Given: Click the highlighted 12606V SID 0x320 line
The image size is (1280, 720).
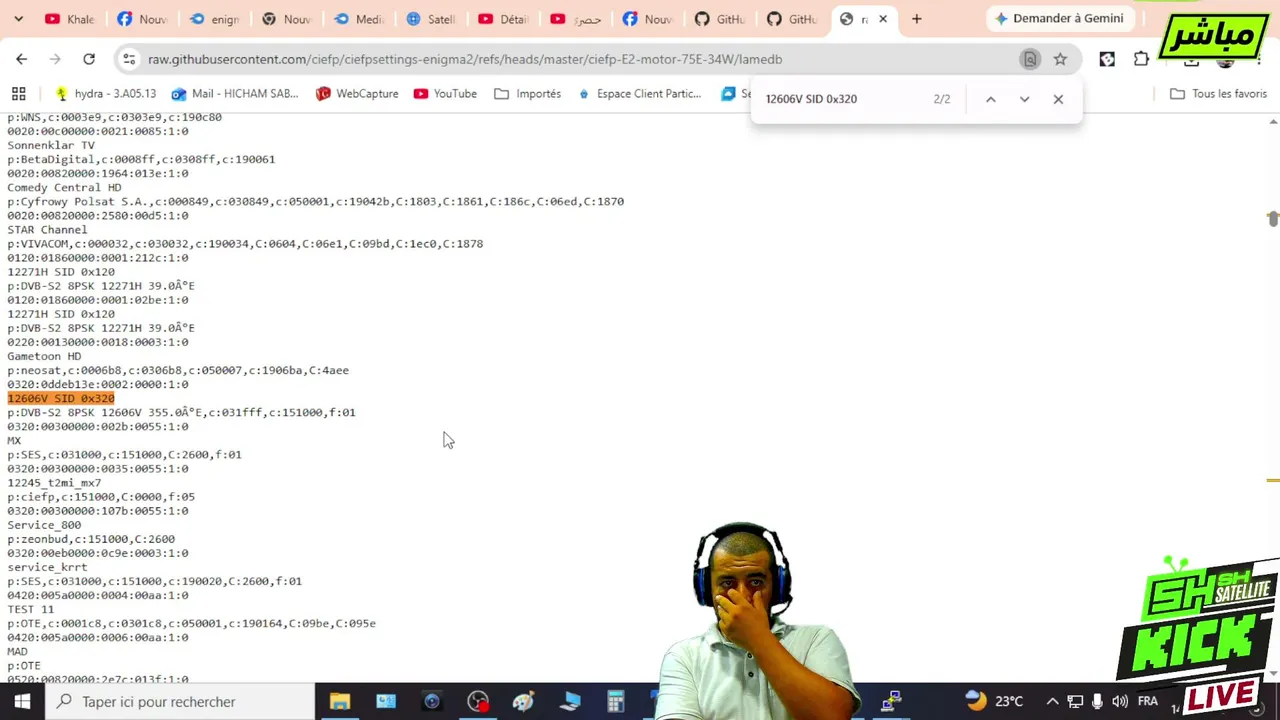Looking at the screenshot, I should (x=61, y=398).
